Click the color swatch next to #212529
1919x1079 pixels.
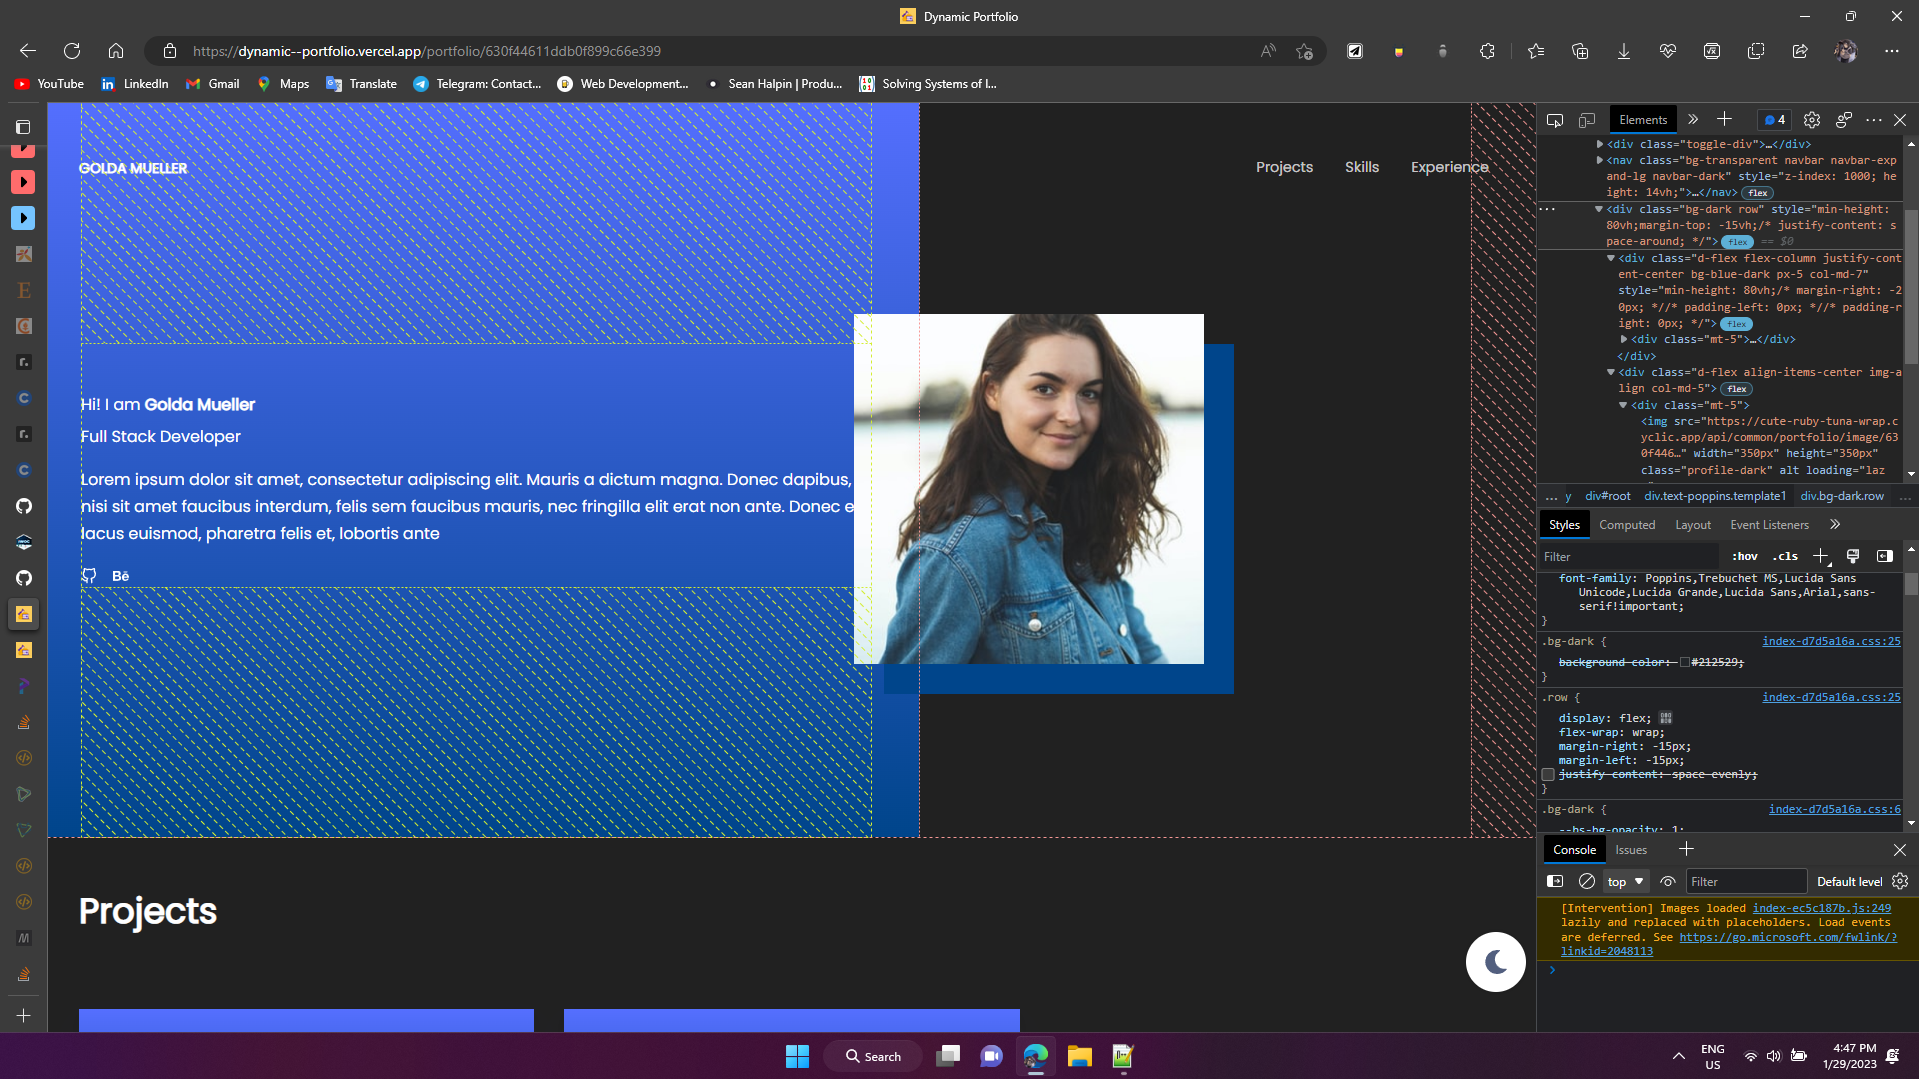click(x=1684, y=662)
